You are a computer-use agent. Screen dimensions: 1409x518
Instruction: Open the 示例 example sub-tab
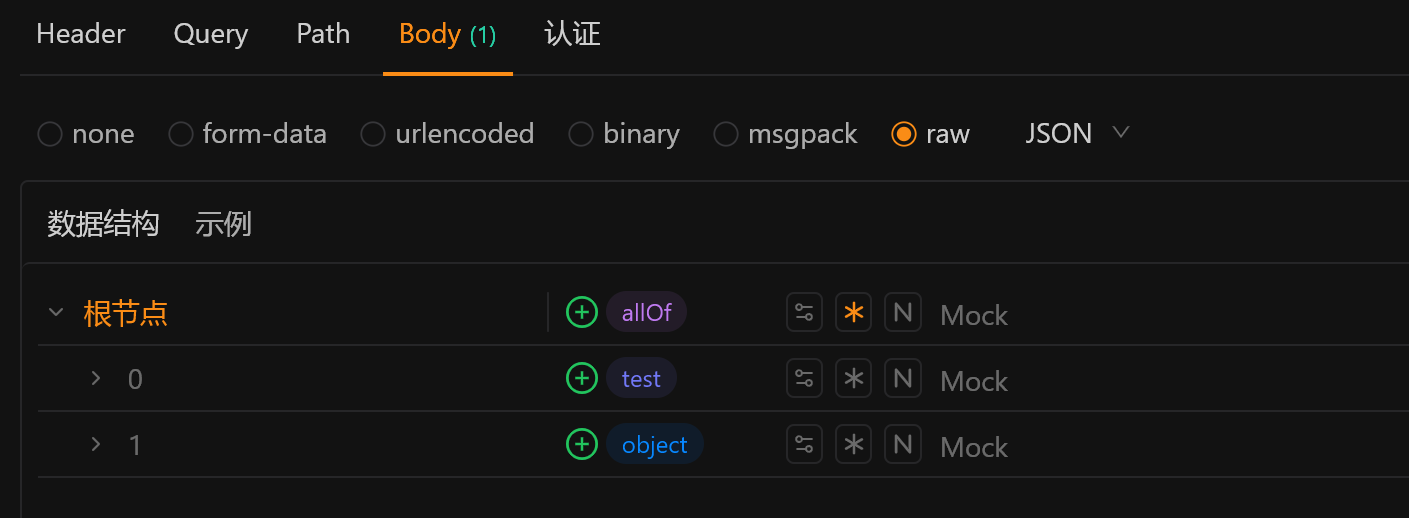point(223,224)
